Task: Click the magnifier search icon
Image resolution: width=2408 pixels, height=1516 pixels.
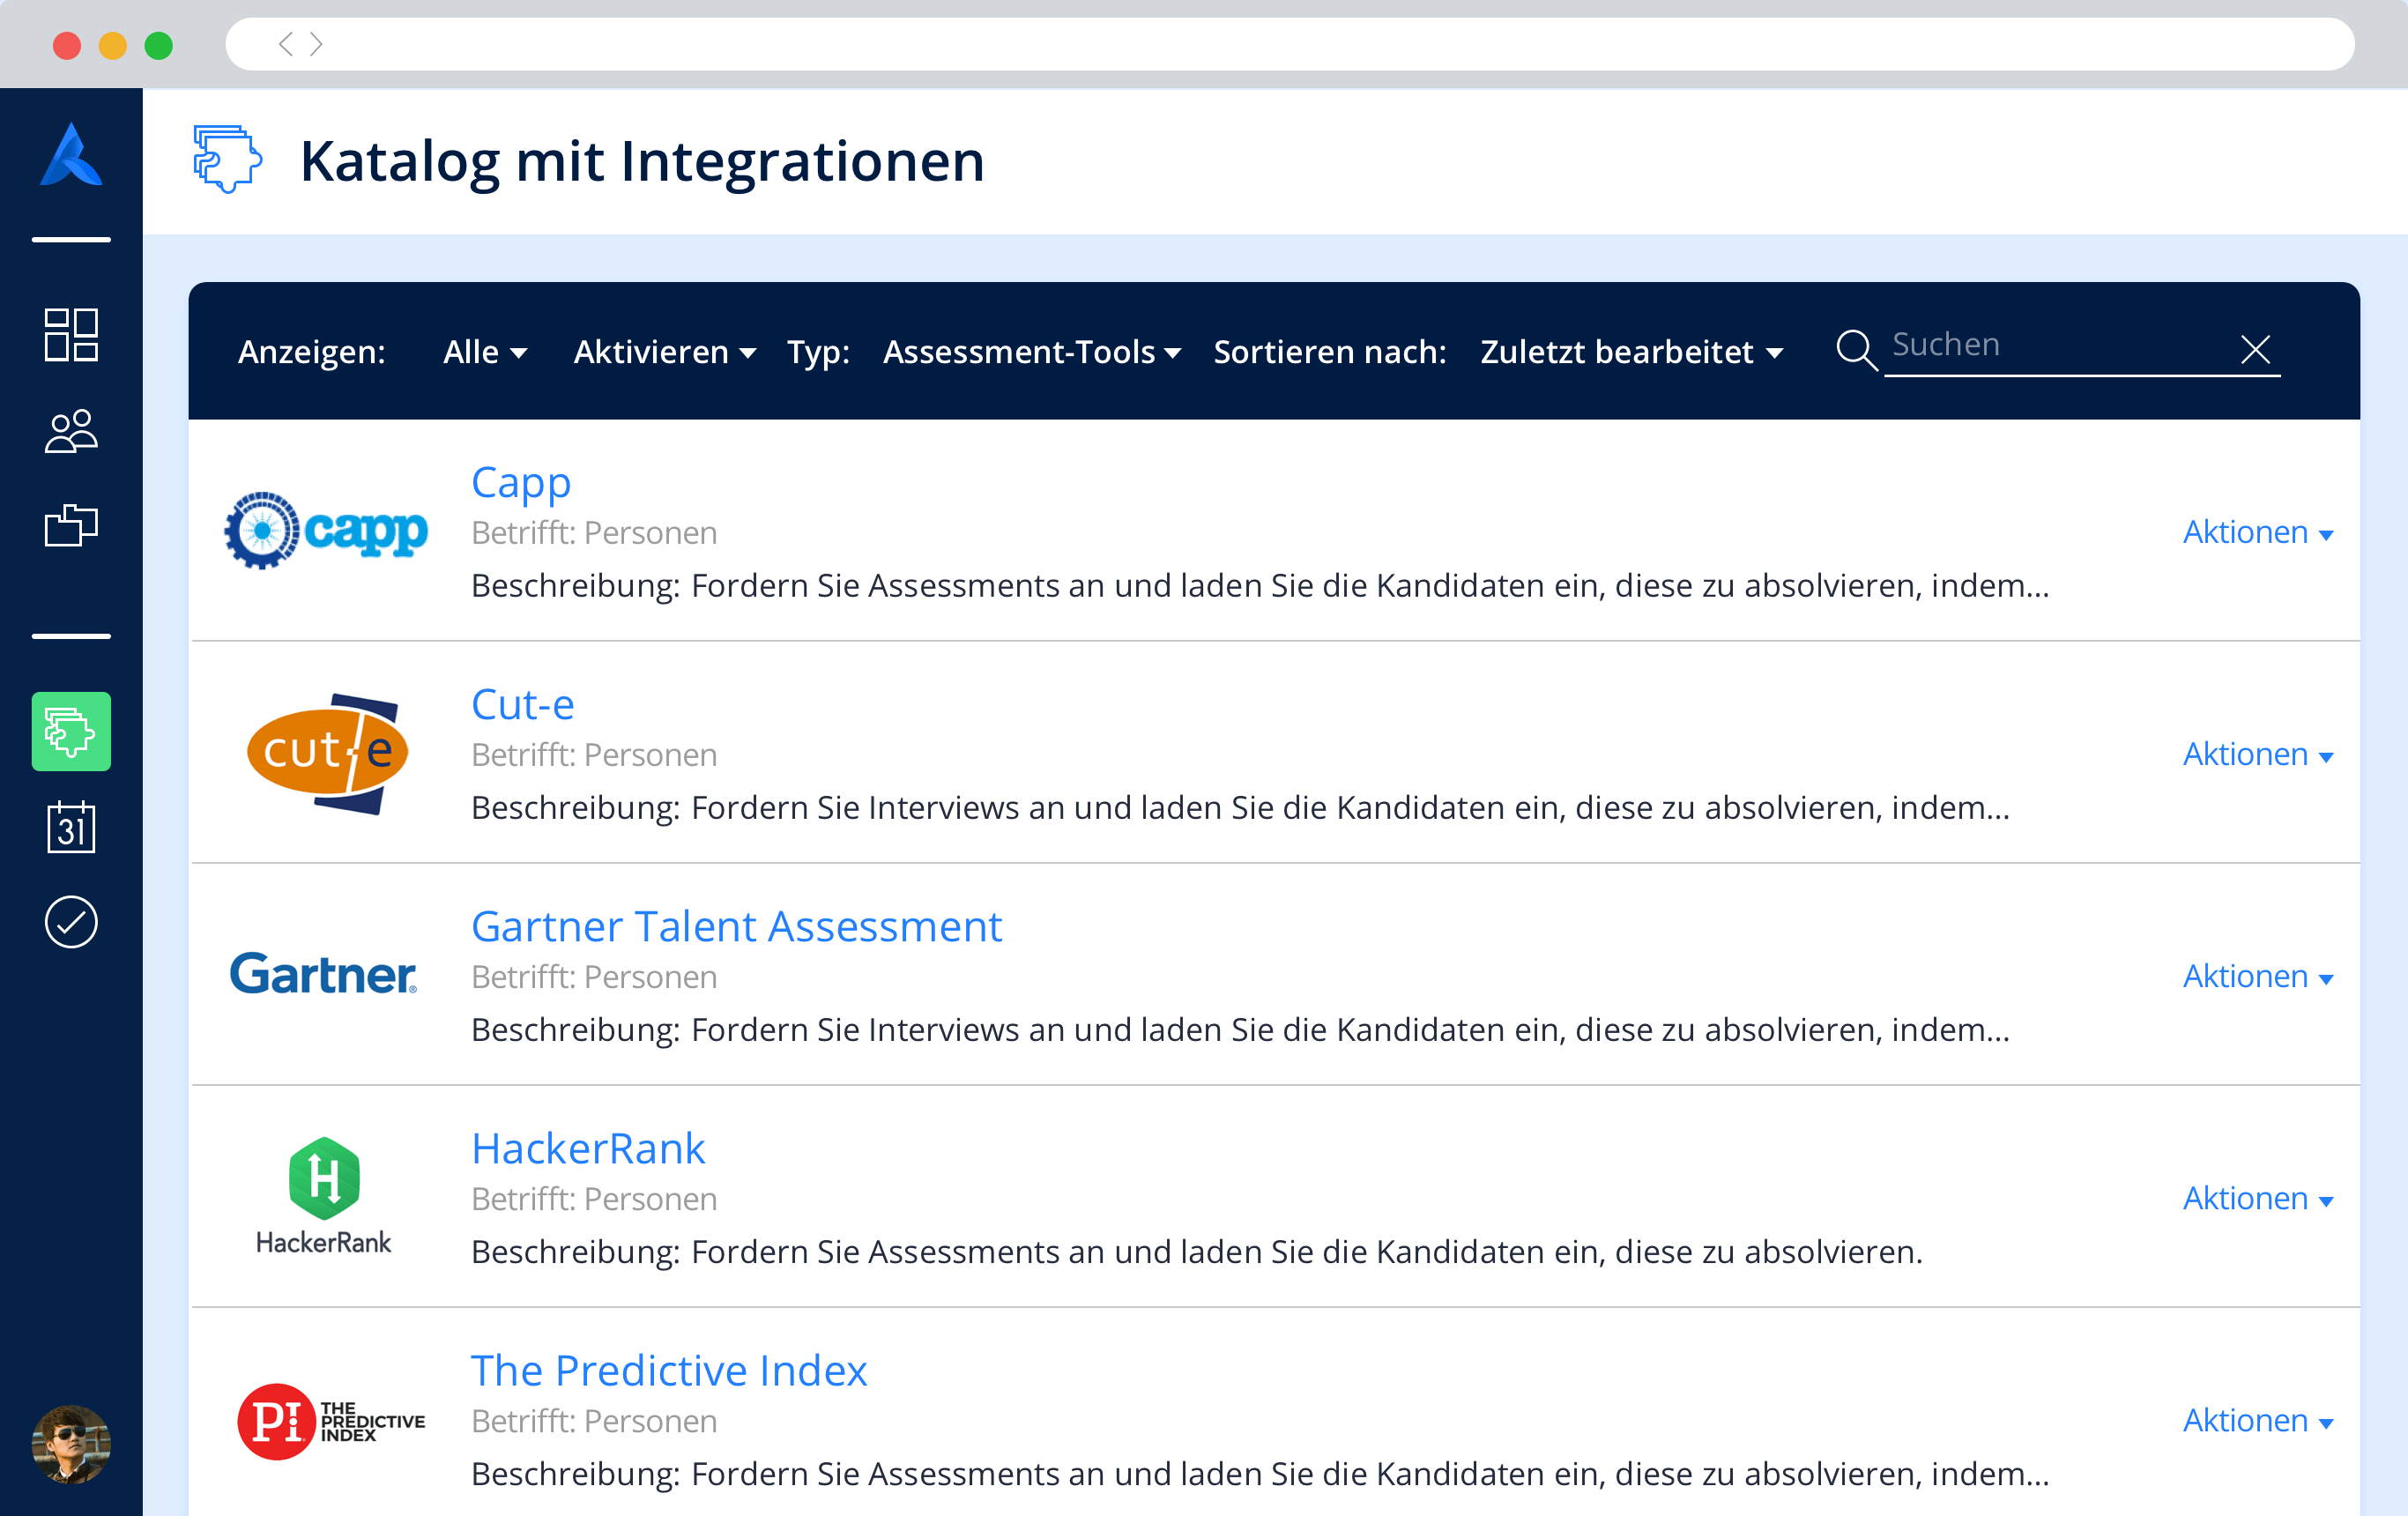Action: 1856,350
